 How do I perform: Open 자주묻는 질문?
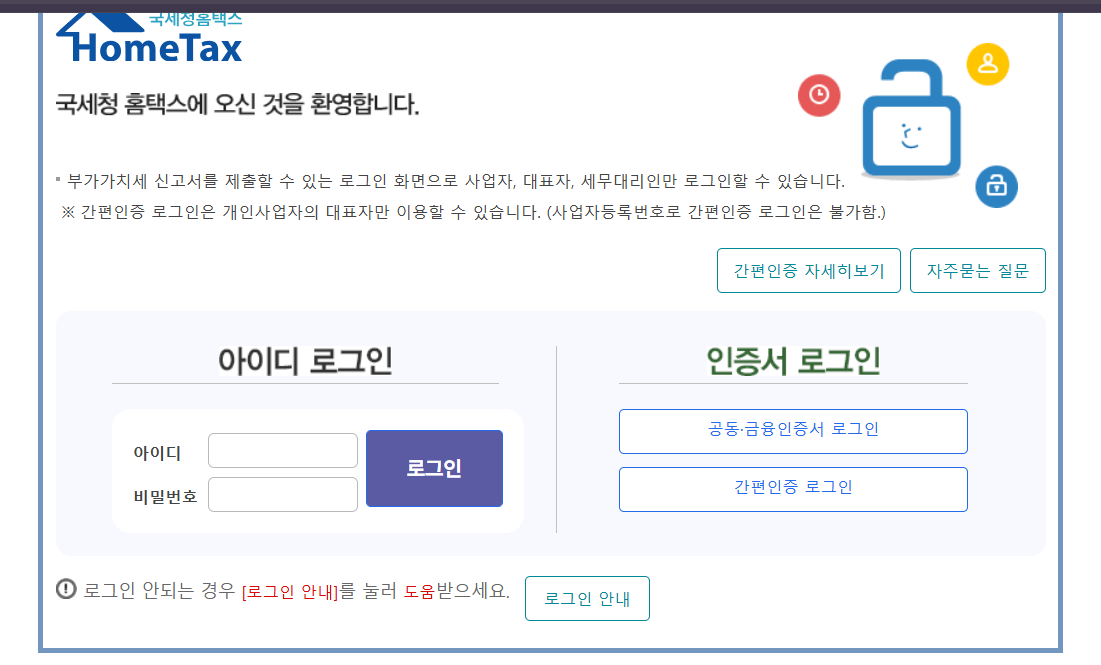(977, 270)
